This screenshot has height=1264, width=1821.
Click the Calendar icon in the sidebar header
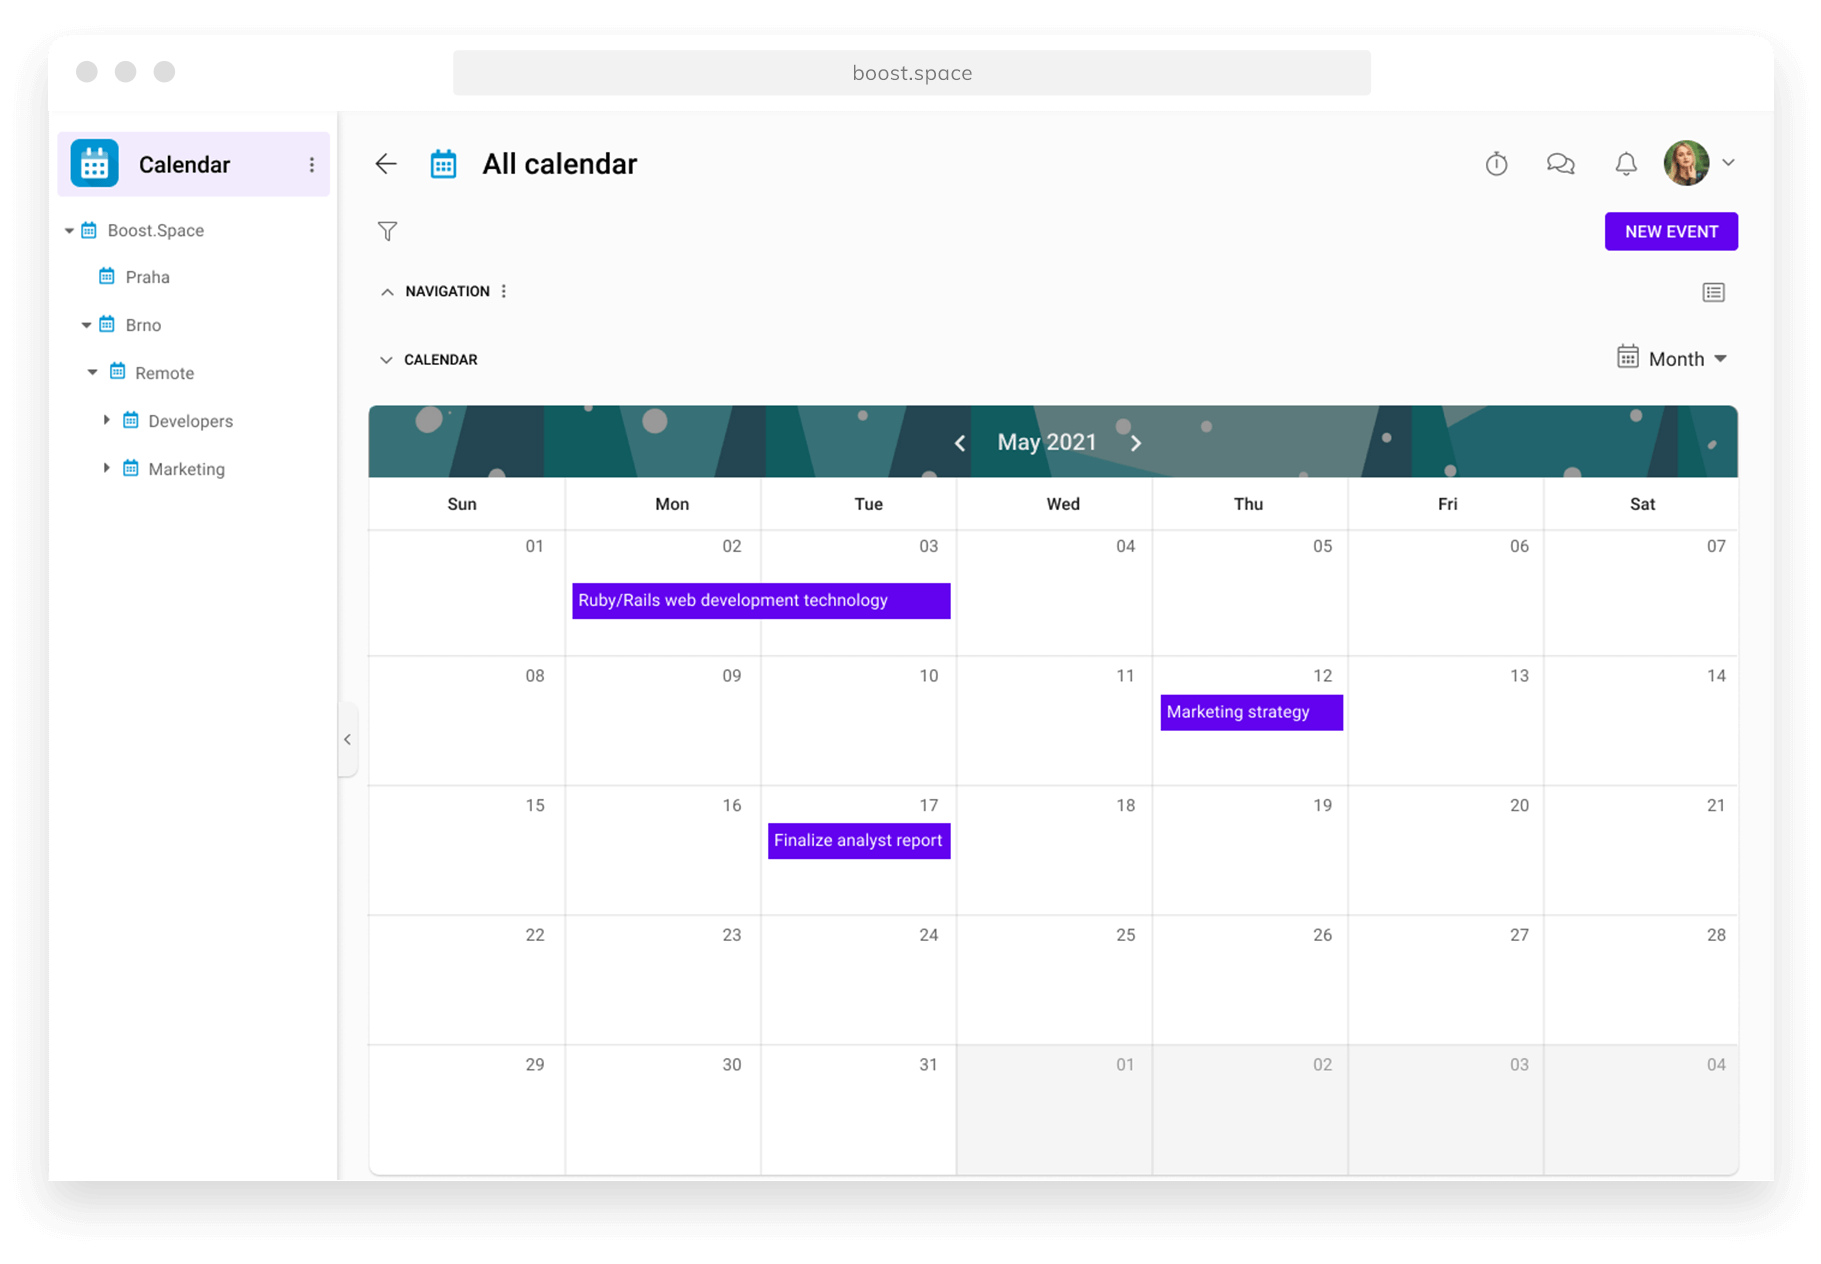pyautogui.click(x=93, y=163)
